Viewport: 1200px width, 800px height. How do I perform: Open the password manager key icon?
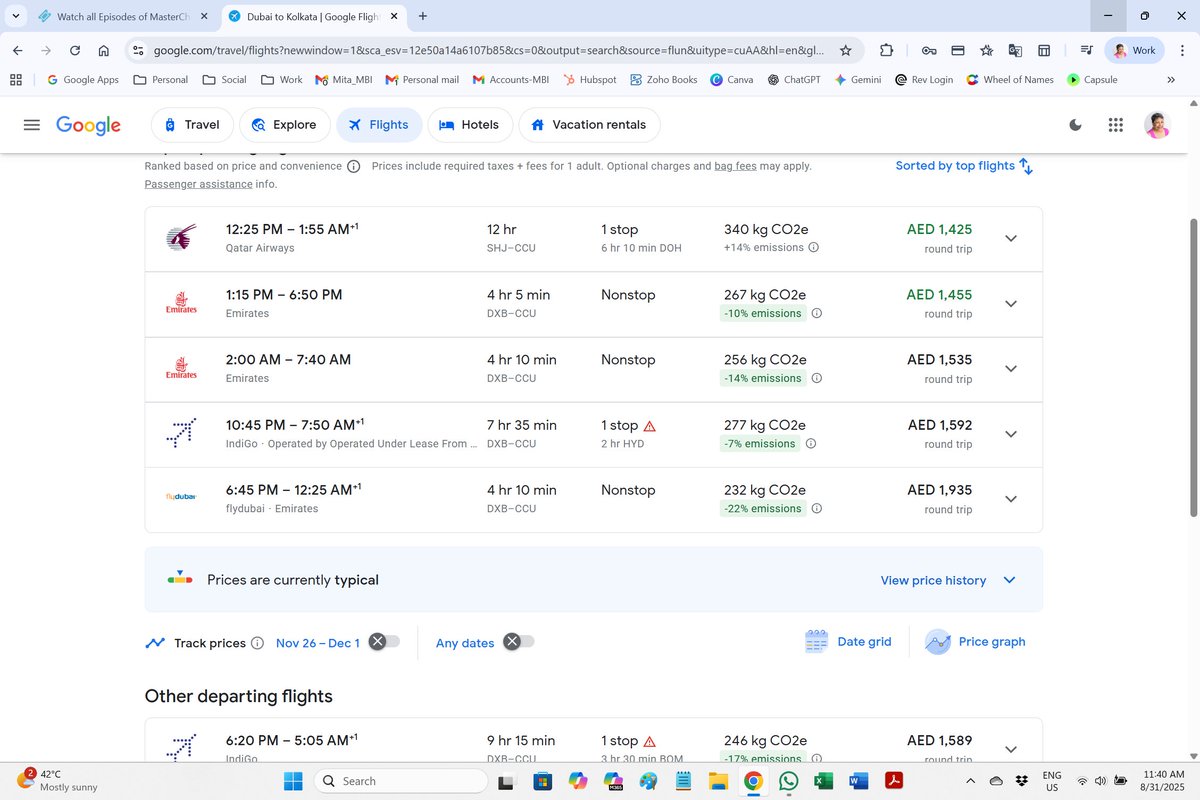(x=929, y=50)
